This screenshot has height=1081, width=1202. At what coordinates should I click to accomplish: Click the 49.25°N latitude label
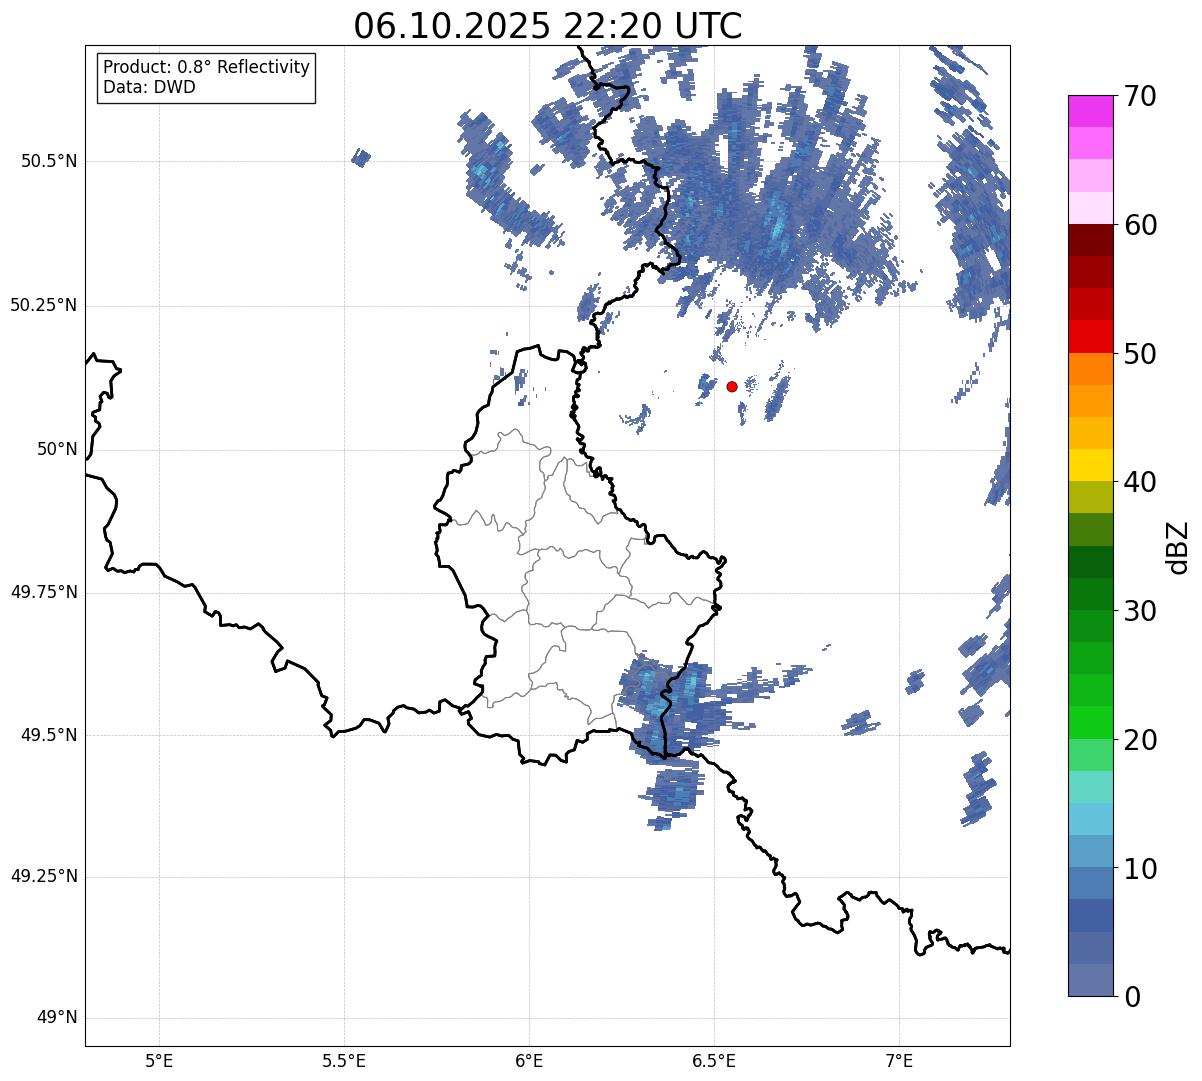tap(43, 876)
